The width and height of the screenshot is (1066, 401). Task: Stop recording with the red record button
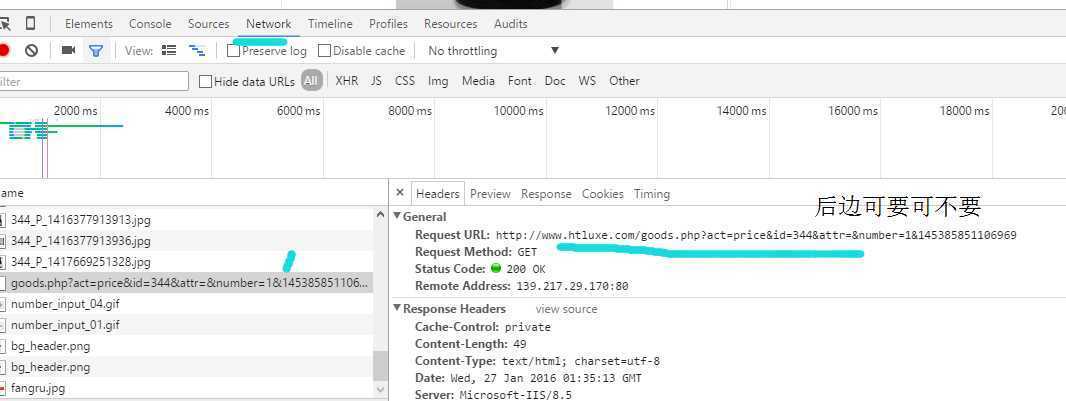(3, 50)
